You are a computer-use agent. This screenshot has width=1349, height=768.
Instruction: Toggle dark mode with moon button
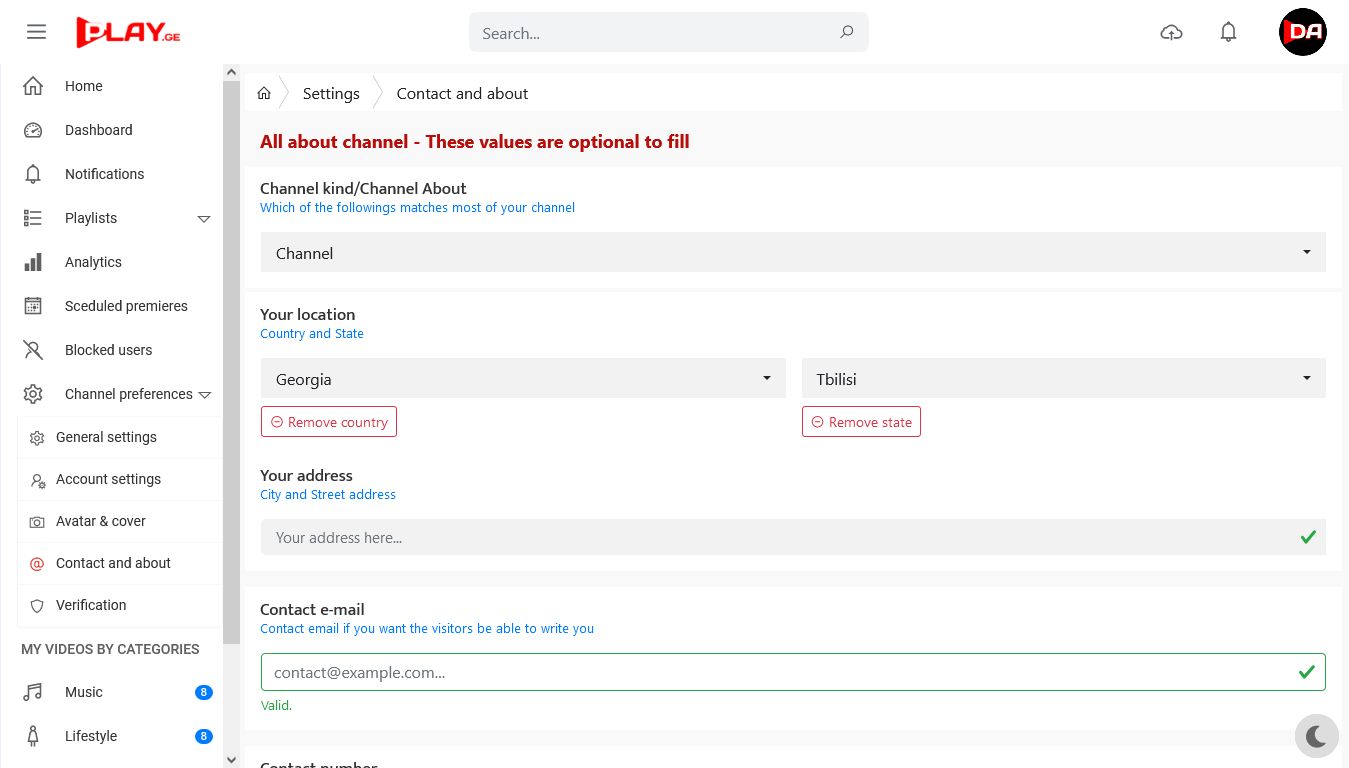coord(1316,737)
